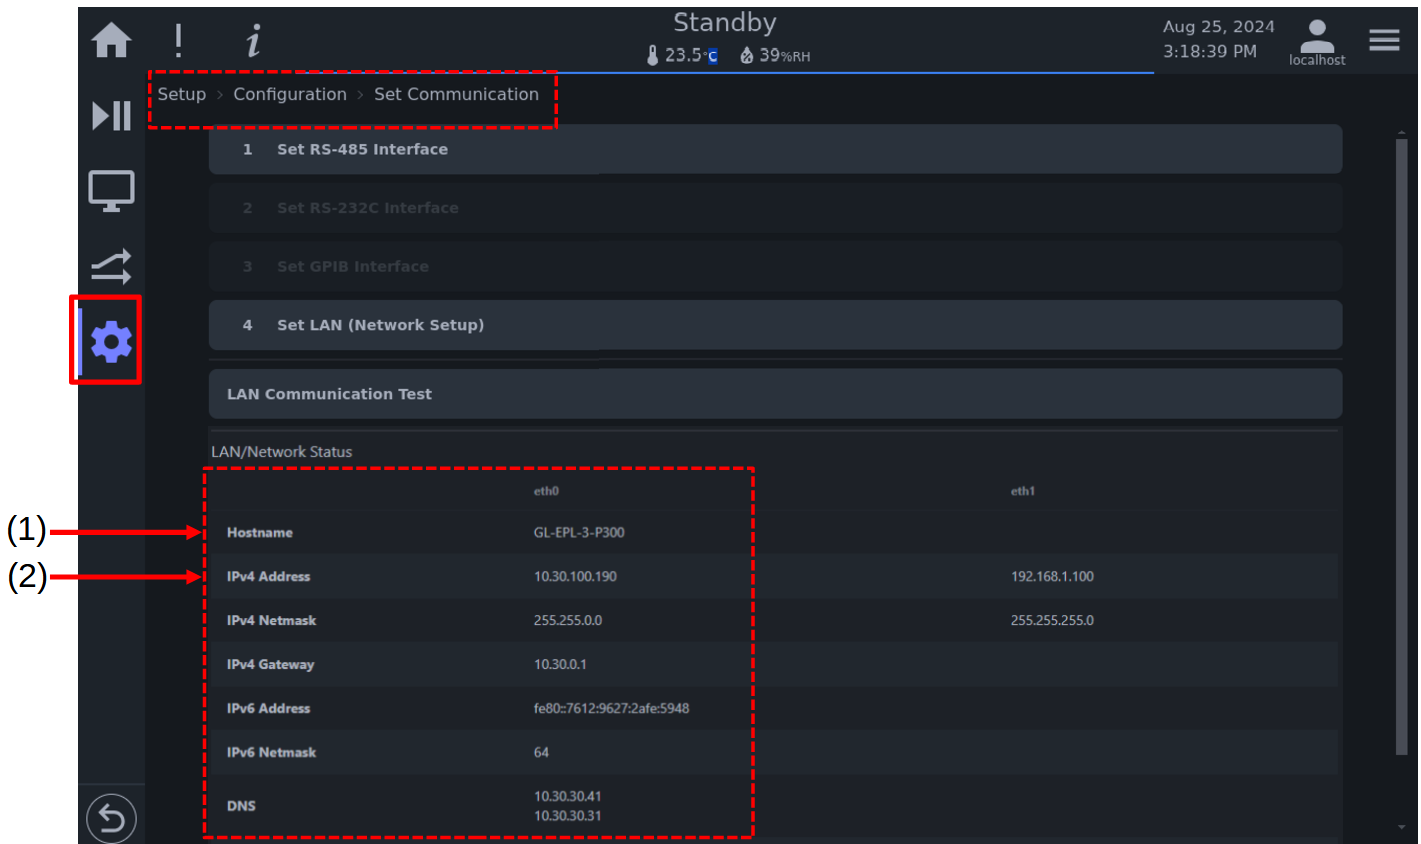
Task: Click the eth1 column header
Action: [x=1022, y=491]
